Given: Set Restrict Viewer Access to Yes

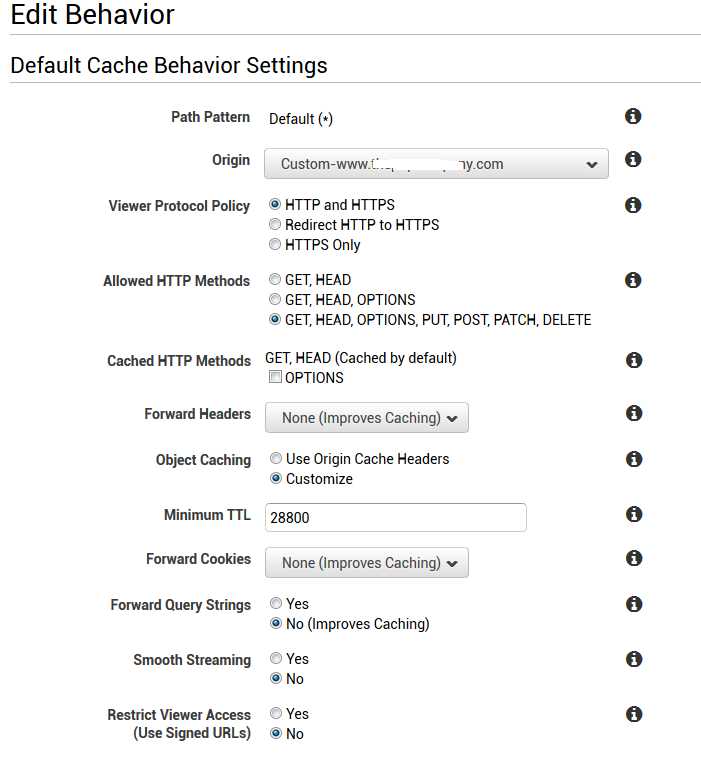Looking at the screenshot, I should tap(275, 714).
